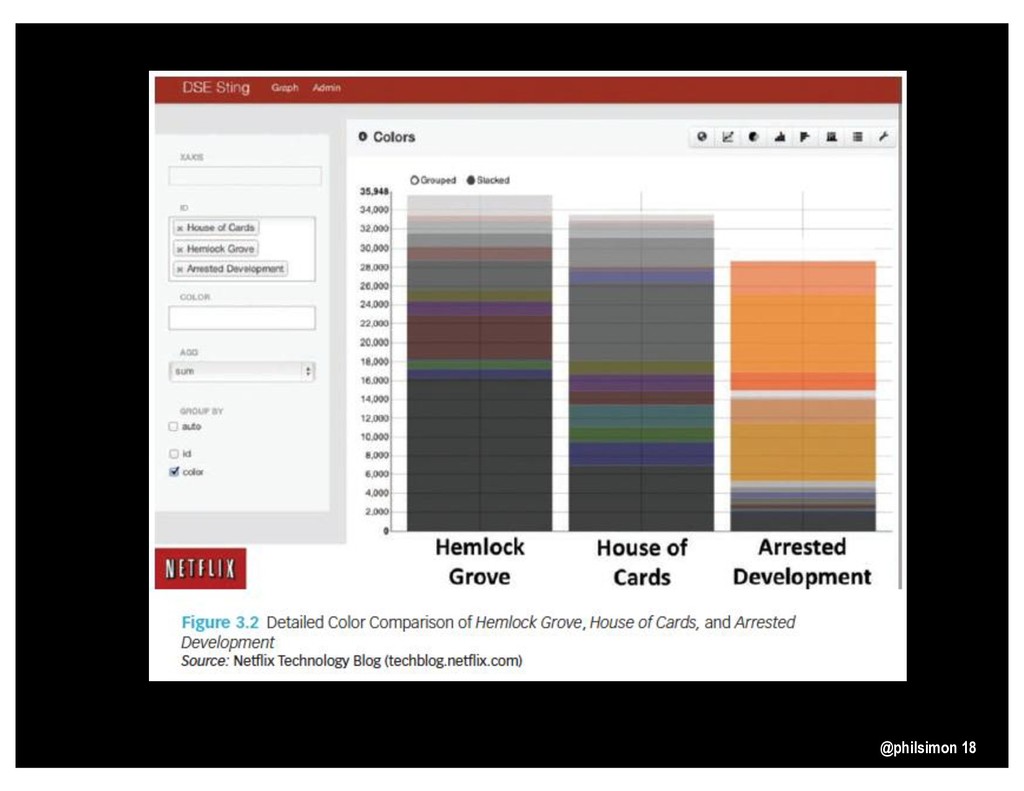The width and height of the screenshot is (1024, 791).
Task: Select the horizontal bar chart icon
Action: point(805,137)
